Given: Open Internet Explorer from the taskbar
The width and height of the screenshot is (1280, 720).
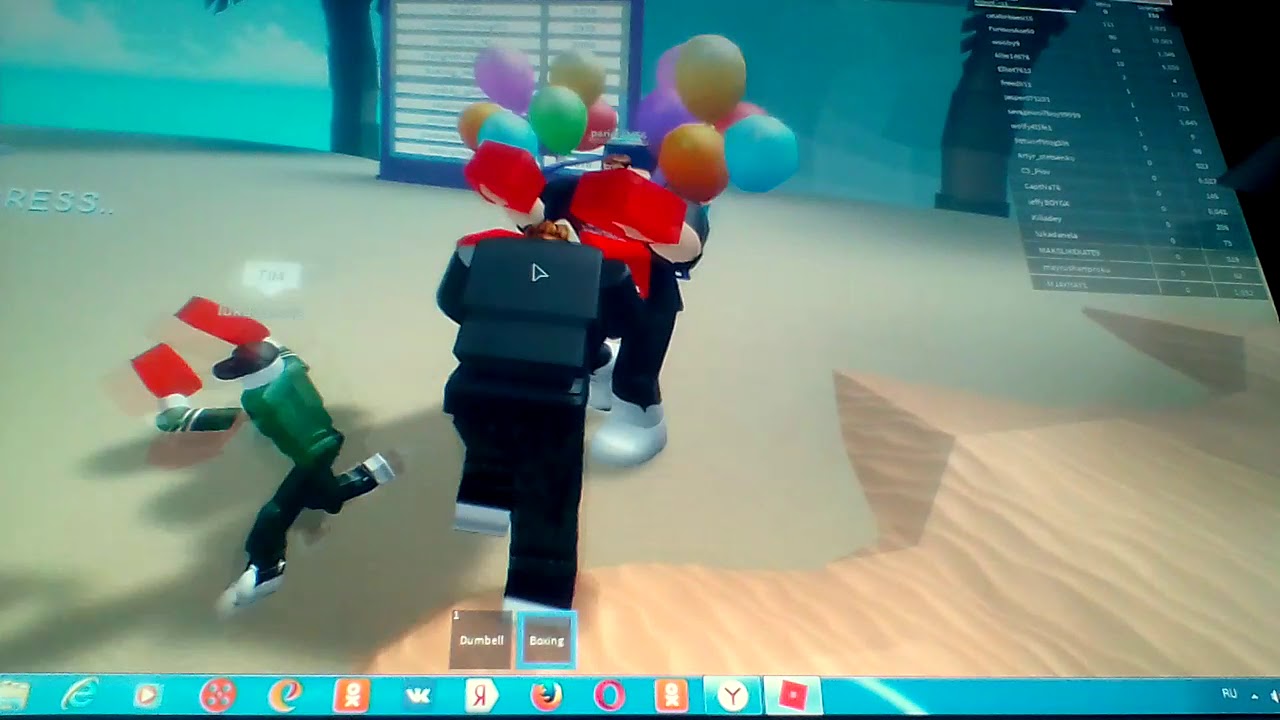Looking at the screenshot, I should coord(78,694).
